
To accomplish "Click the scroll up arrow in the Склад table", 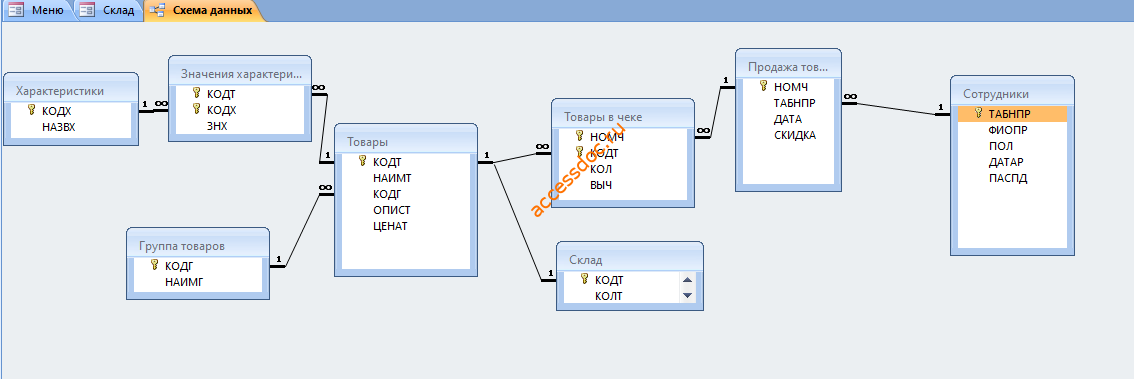I will pyautogui.click(x=687, y=281).
